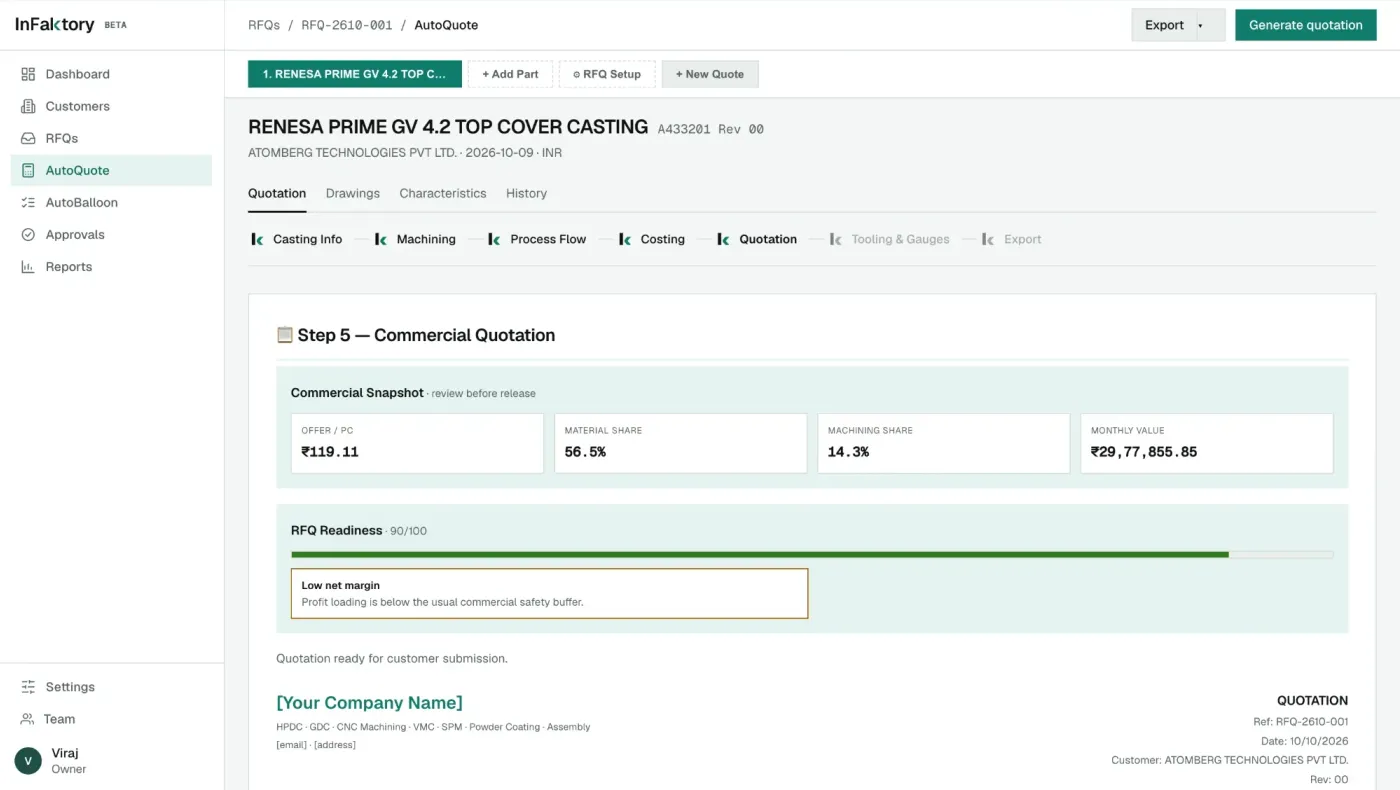
Task: Open Reports in the sidebar
Action: (112, 266)
